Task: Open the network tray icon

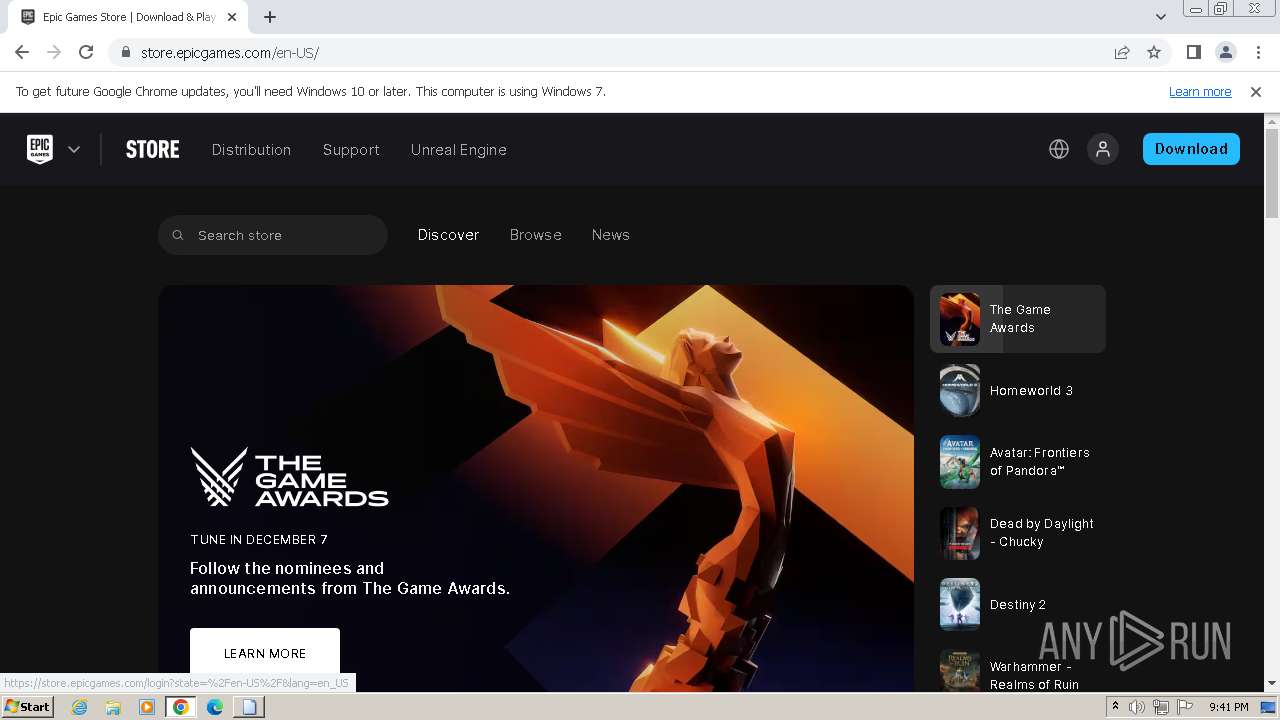Action: coord(1161,707)
